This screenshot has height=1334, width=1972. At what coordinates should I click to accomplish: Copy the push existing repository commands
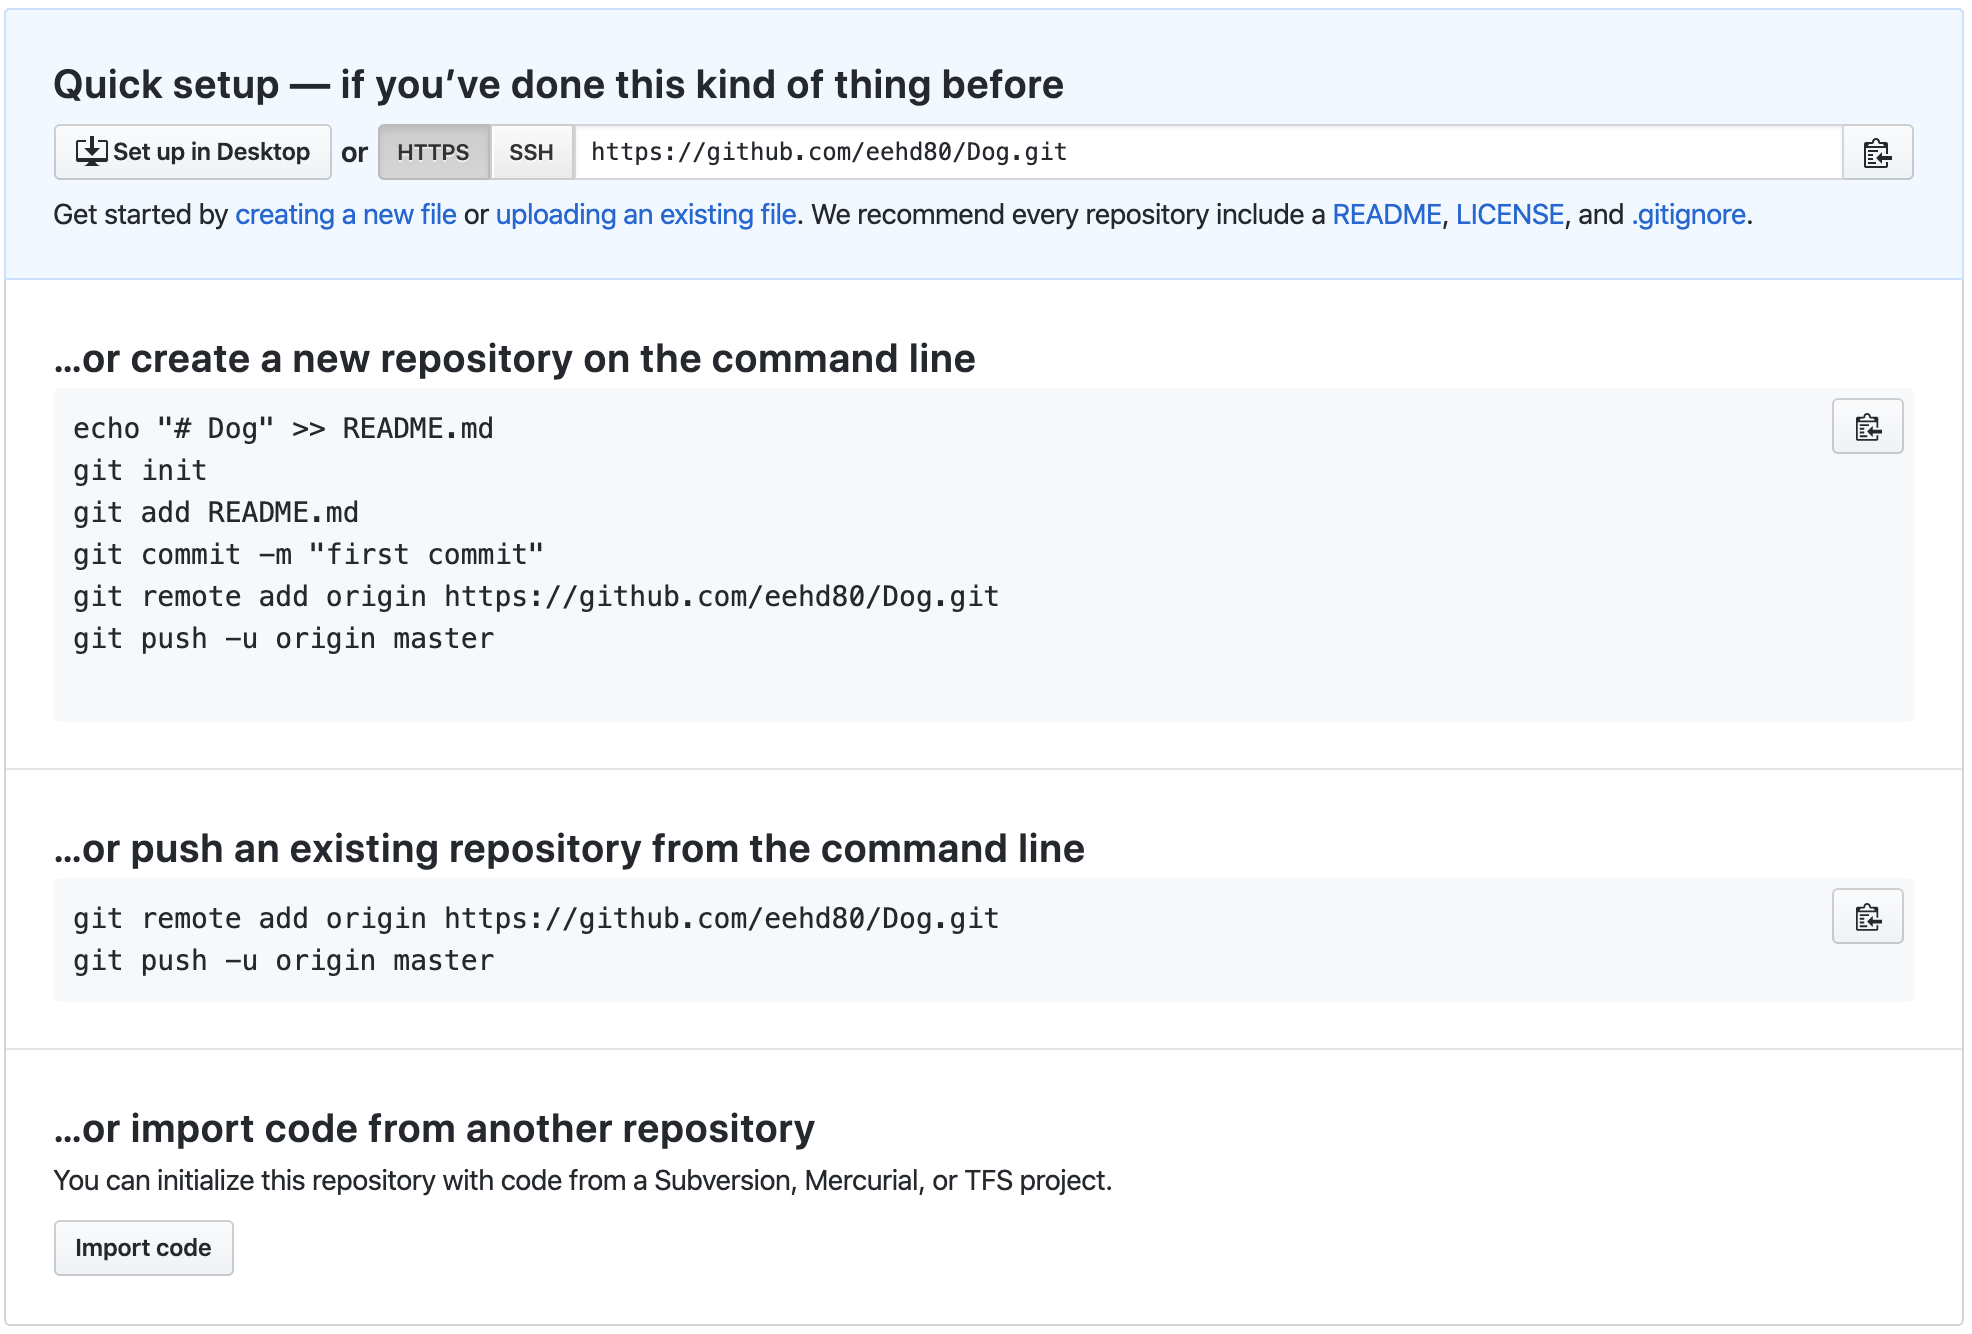coord(1866,917)
